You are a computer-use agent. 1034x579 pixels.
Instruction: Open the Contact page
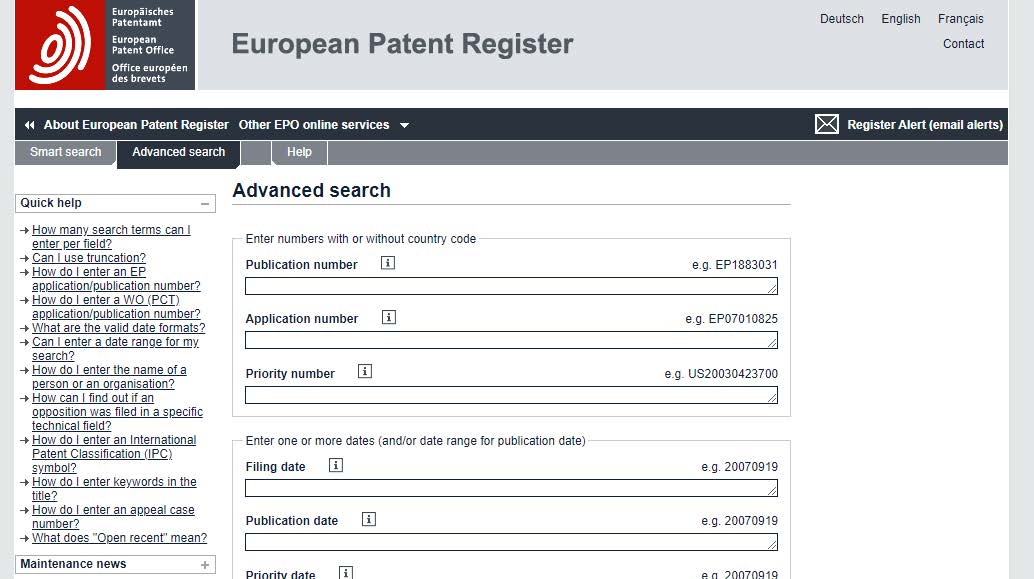[963, 43]
